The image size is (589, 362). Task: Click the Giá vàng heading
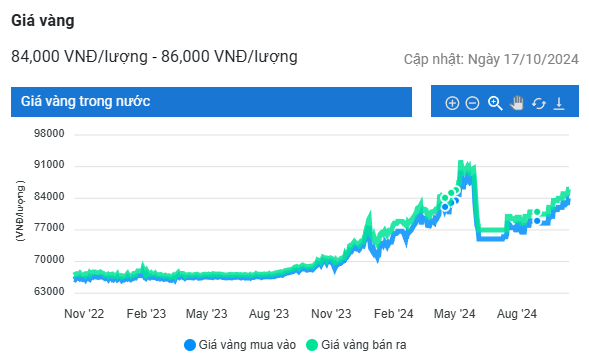click(x=43, y=20)
